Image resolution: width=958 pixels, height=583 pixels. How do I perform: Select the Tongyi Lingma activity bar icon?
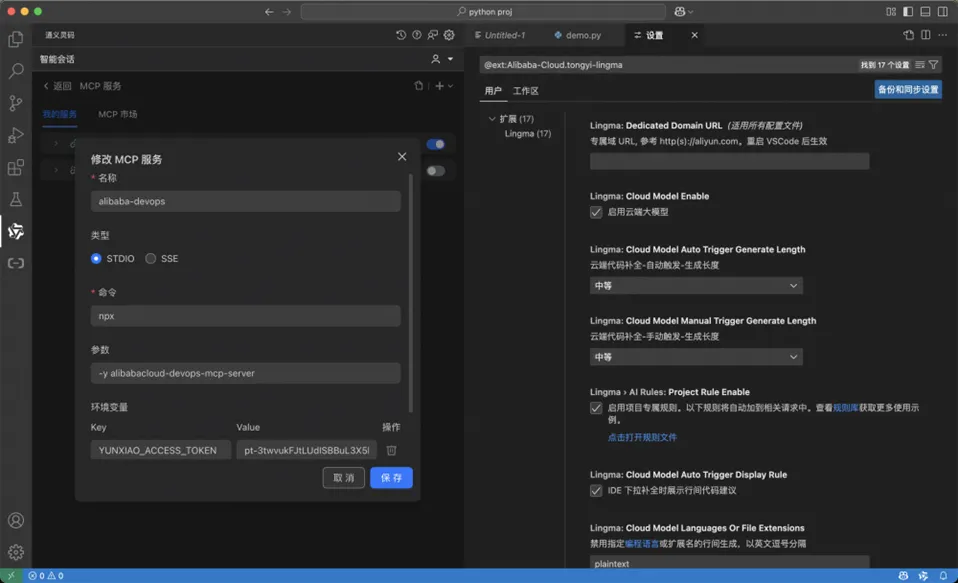pos(16,231)
